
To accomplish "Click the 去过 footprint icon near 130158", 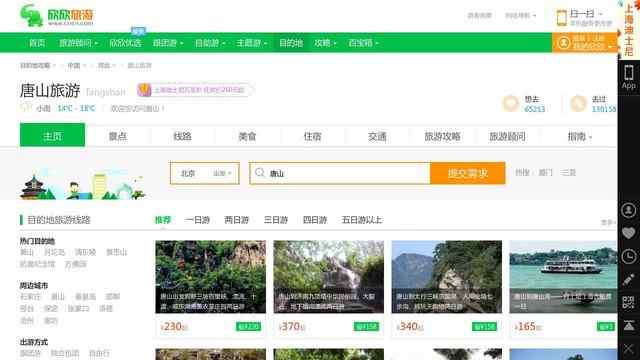I will 578,104.
